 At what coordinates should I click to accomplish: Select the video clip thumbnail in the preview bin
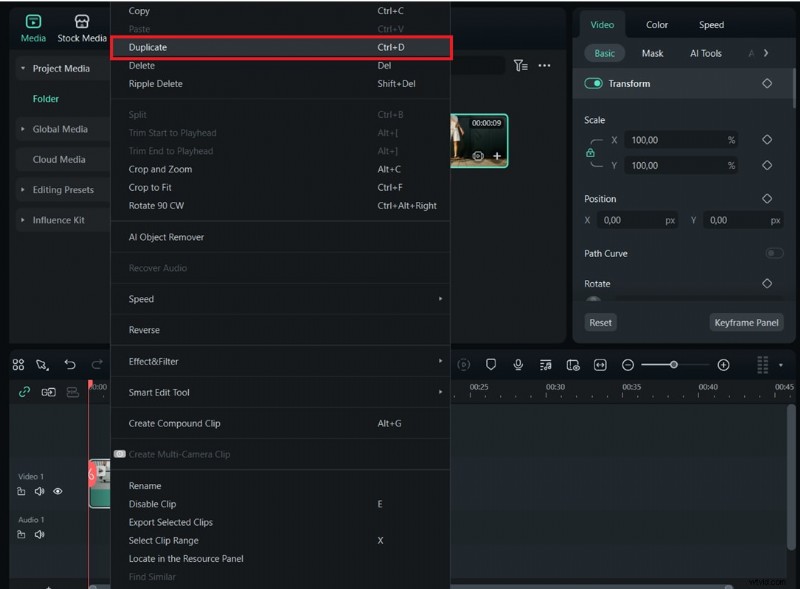point(478,140)
